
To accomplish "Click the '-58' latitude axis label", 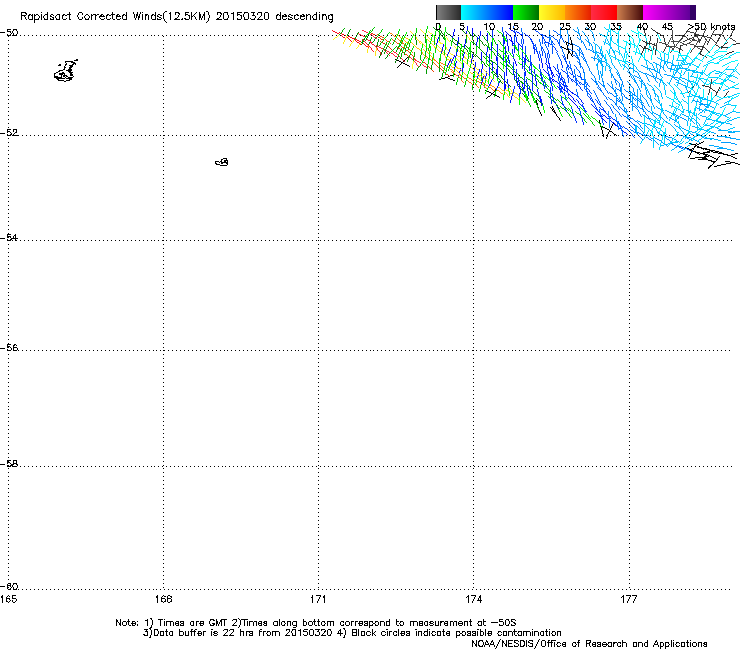I will tap(9, 464).
